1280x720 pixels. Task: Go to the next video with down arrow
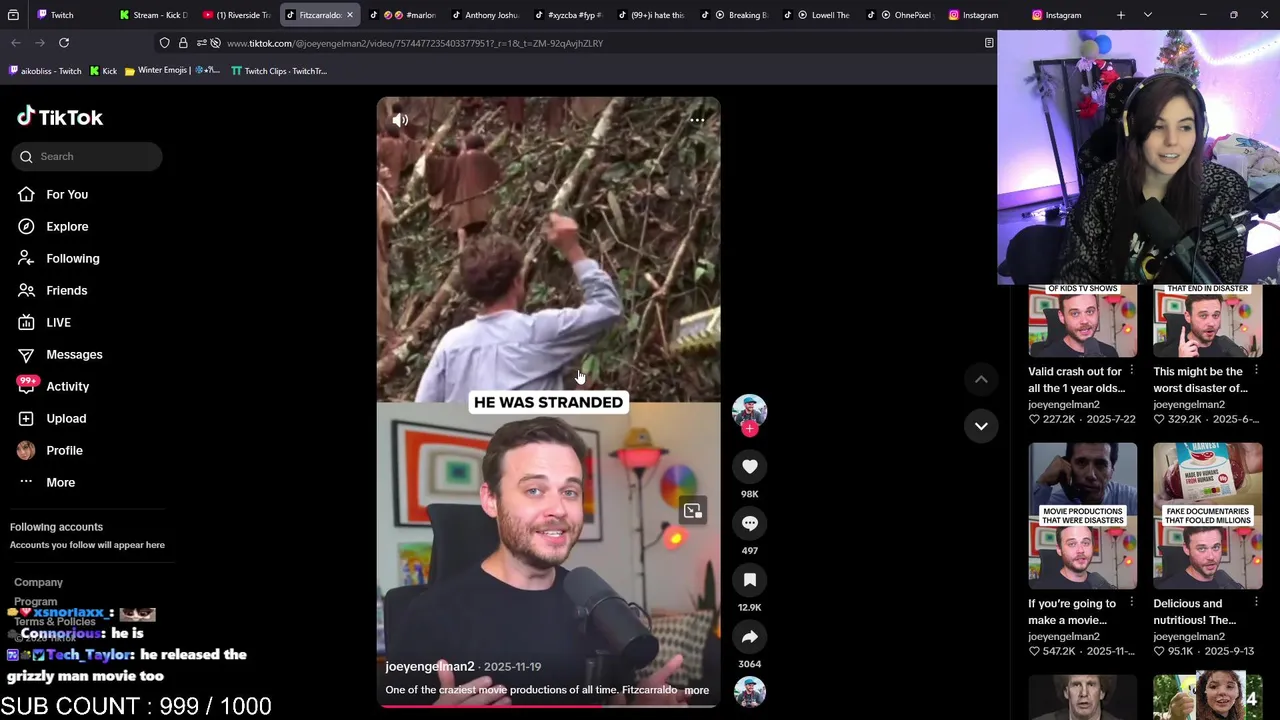coord(981,426)
